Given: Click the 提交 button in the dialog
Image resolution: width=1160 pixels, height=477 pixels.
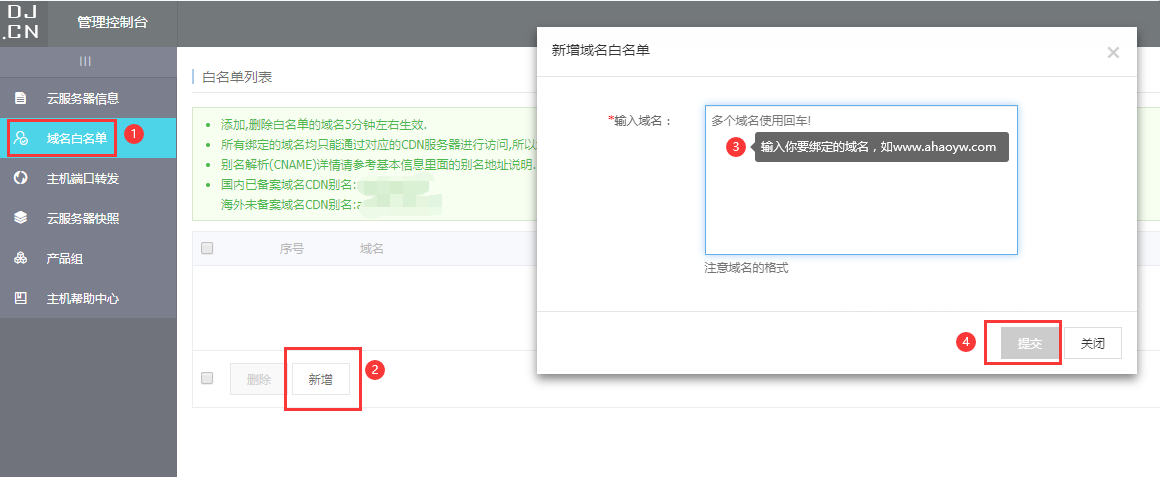Looking at the screenshot, I should tap(1030, 343).
